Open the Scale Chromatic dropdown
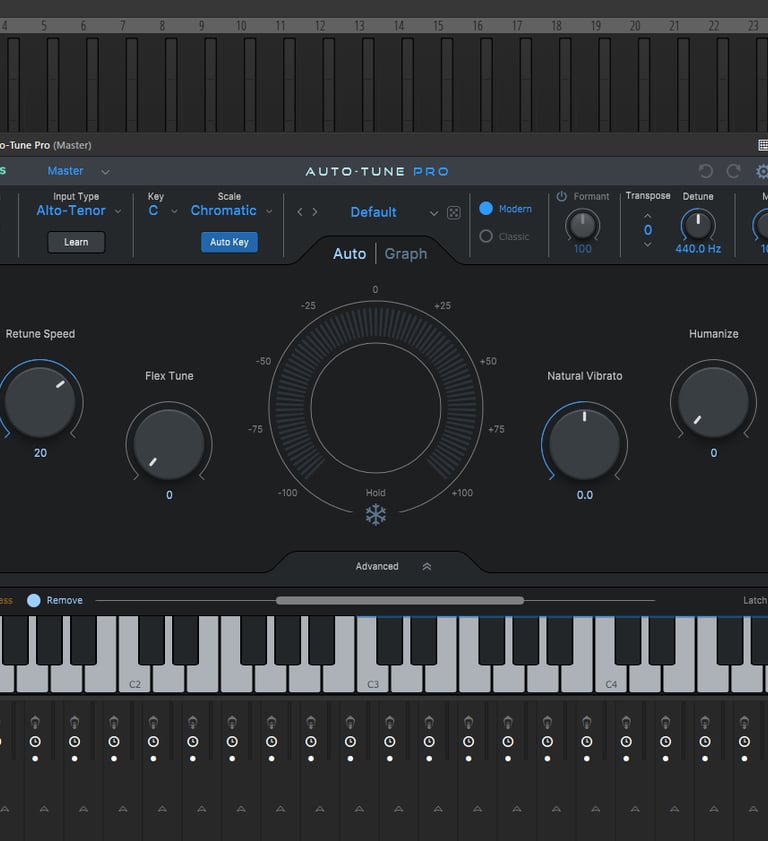The height and width of the screenshot is (841, 768). pyautogui.click(x=232, y=211)
